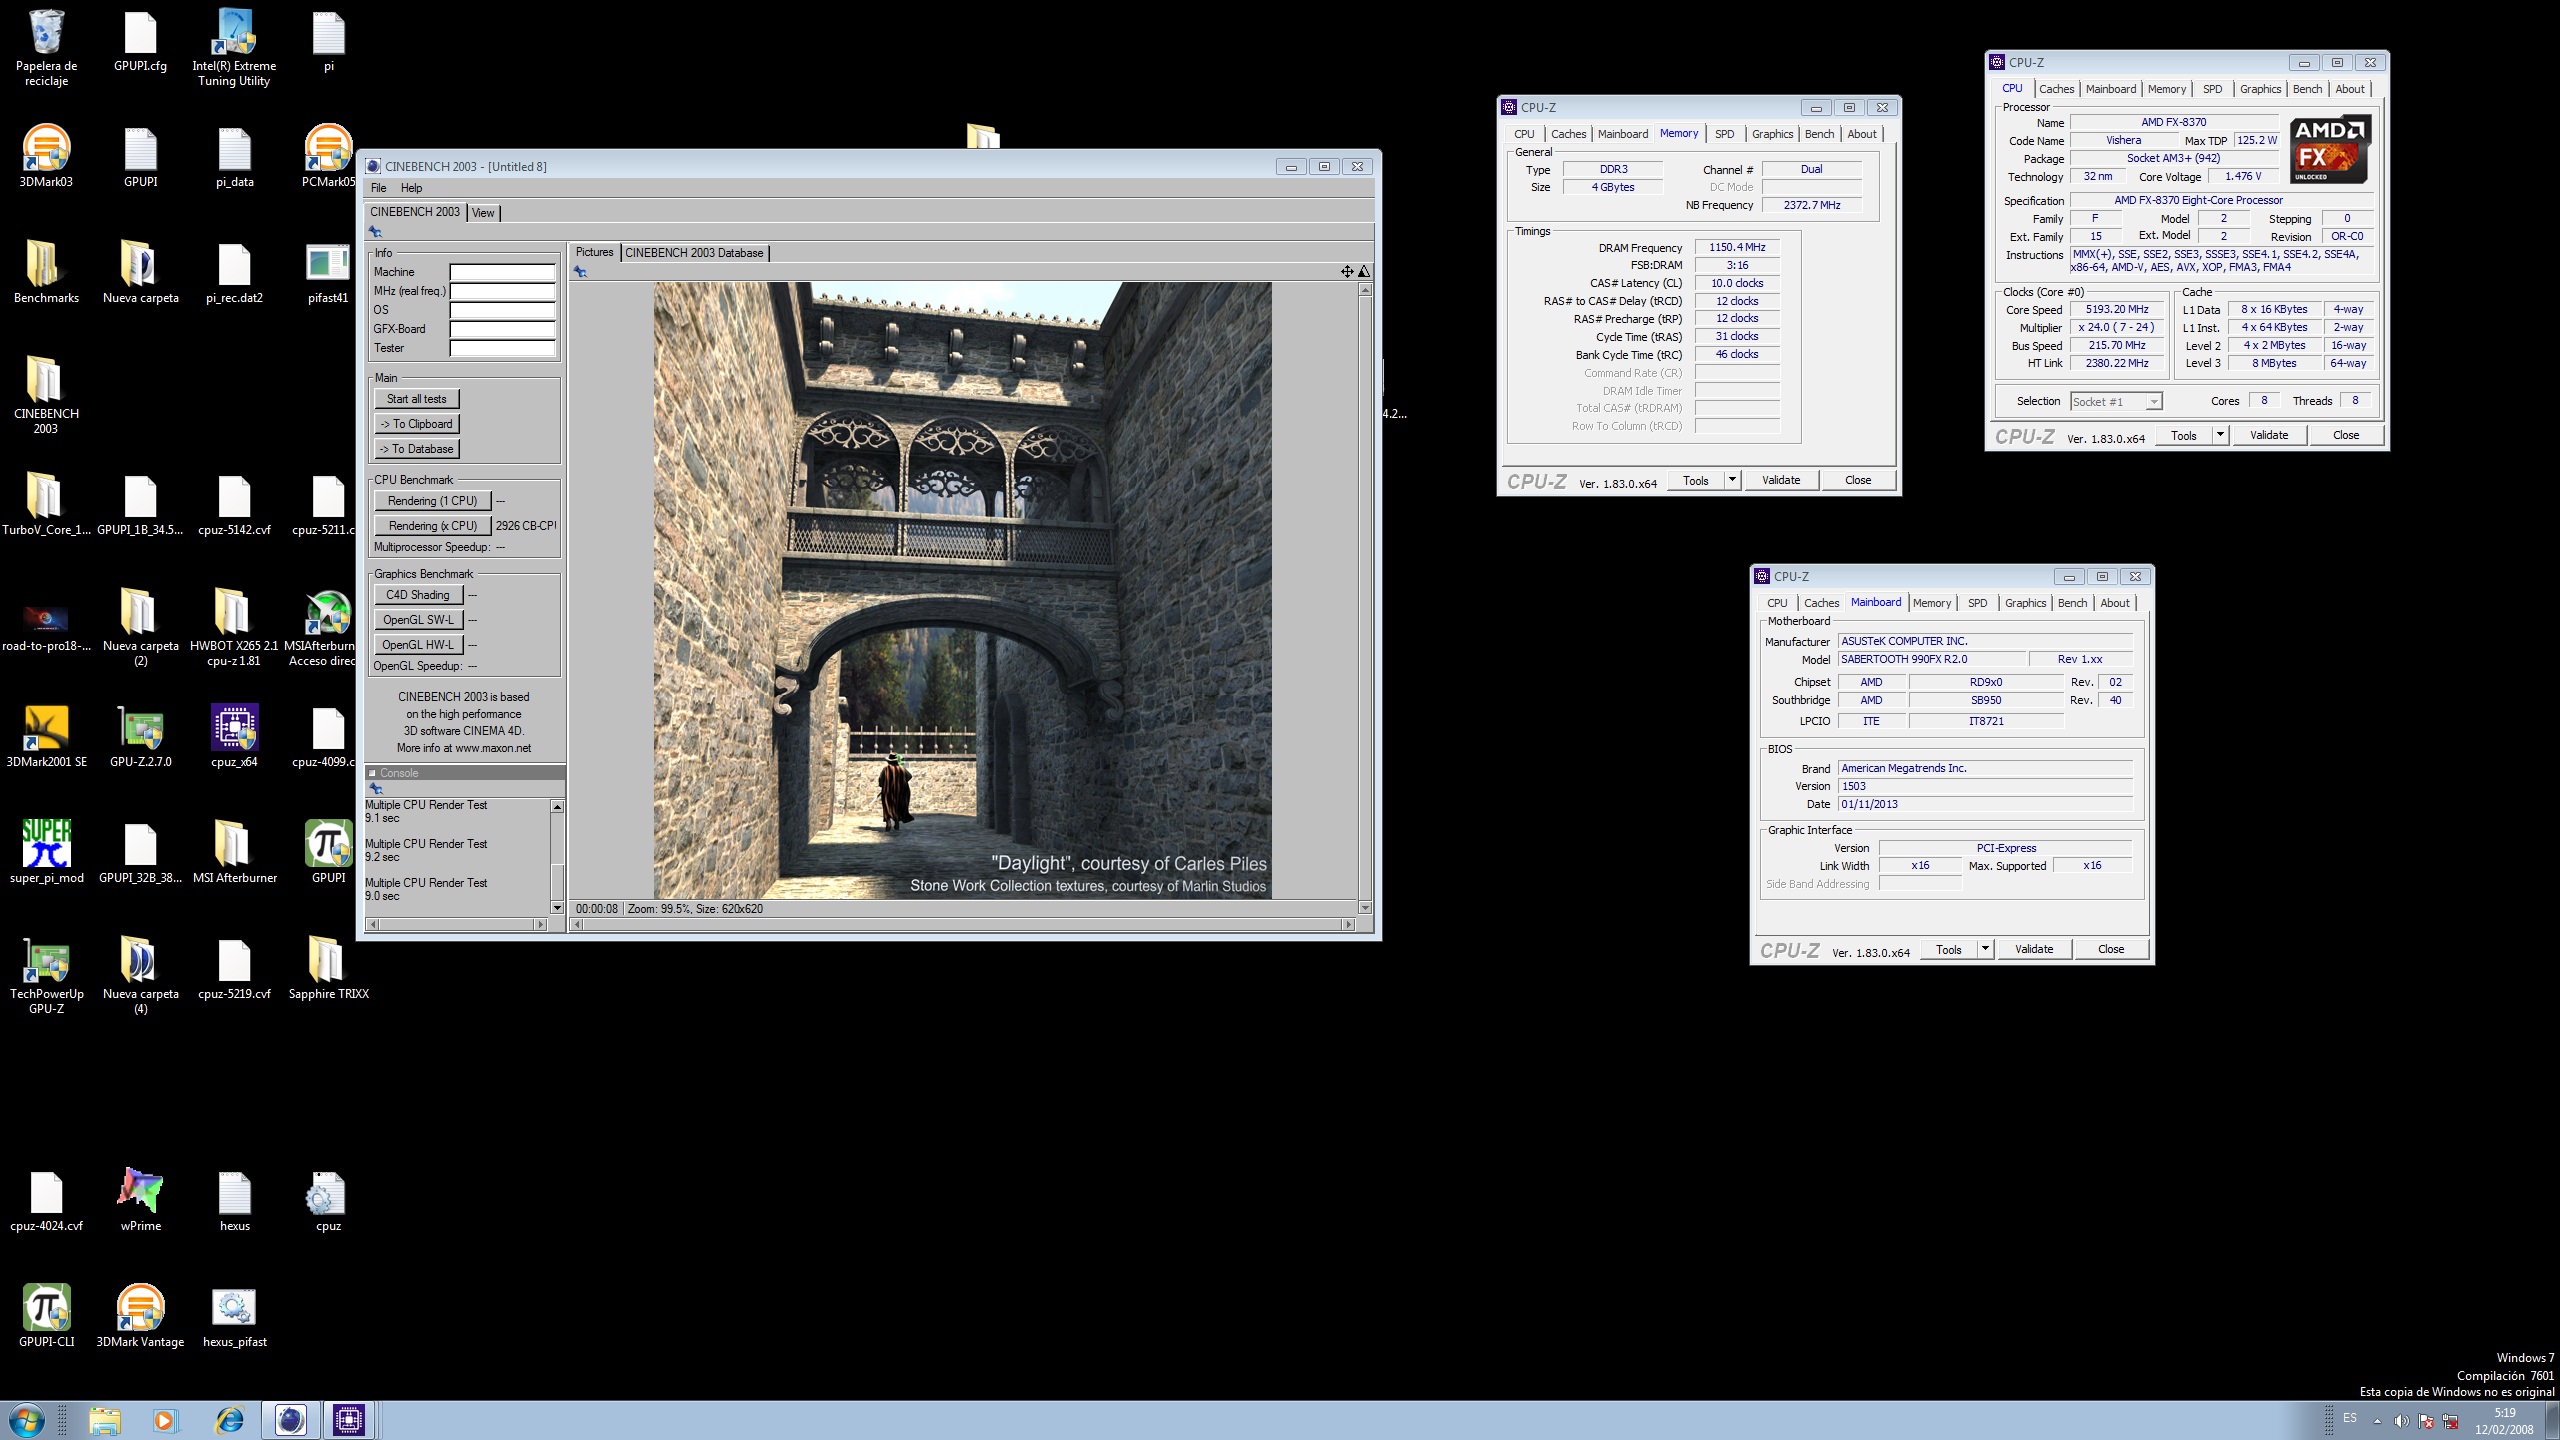Launch the super_pi_mod icon
Image resolution: width=2560 pixels, height=1440 pixels.
click(x=46, y=852)
